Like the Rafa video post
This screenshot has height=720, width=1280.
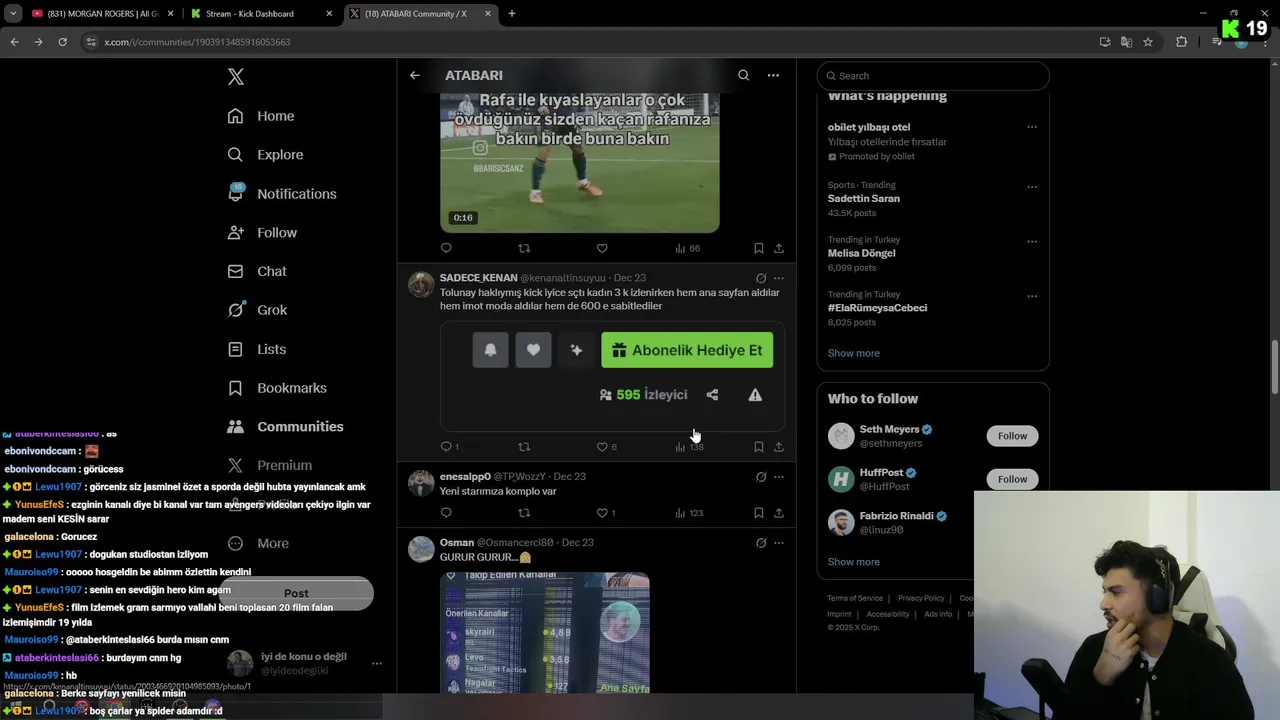(x=602, y=248)
